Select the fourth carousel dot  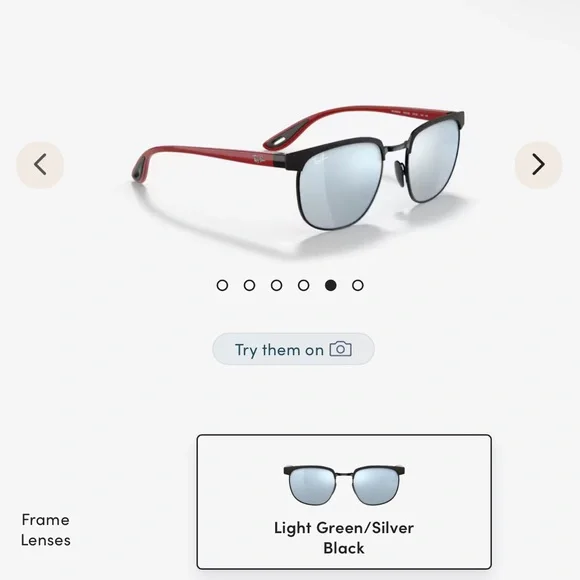304,285
